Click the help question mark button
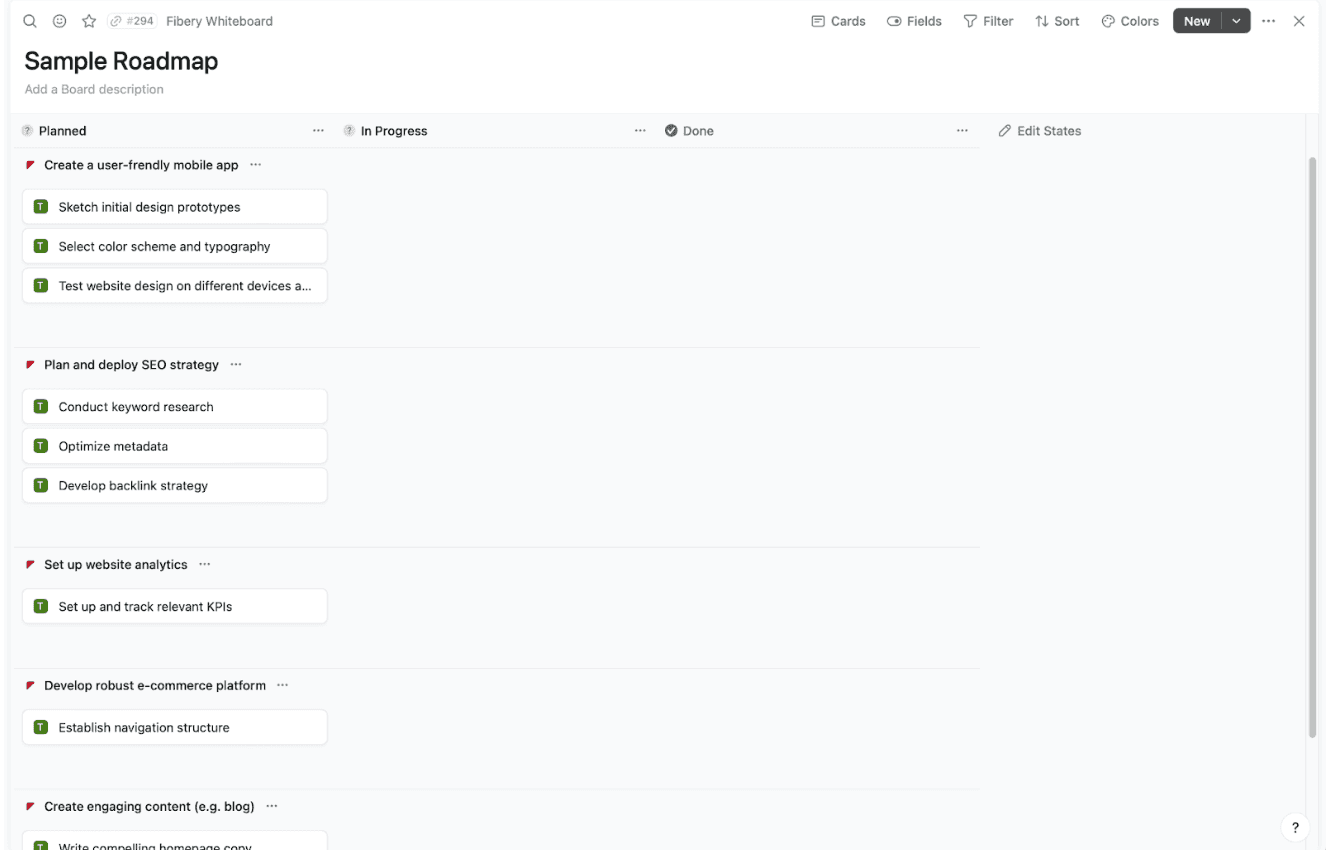Screen dimensions: 1326x850 [x=1294, y=827]
